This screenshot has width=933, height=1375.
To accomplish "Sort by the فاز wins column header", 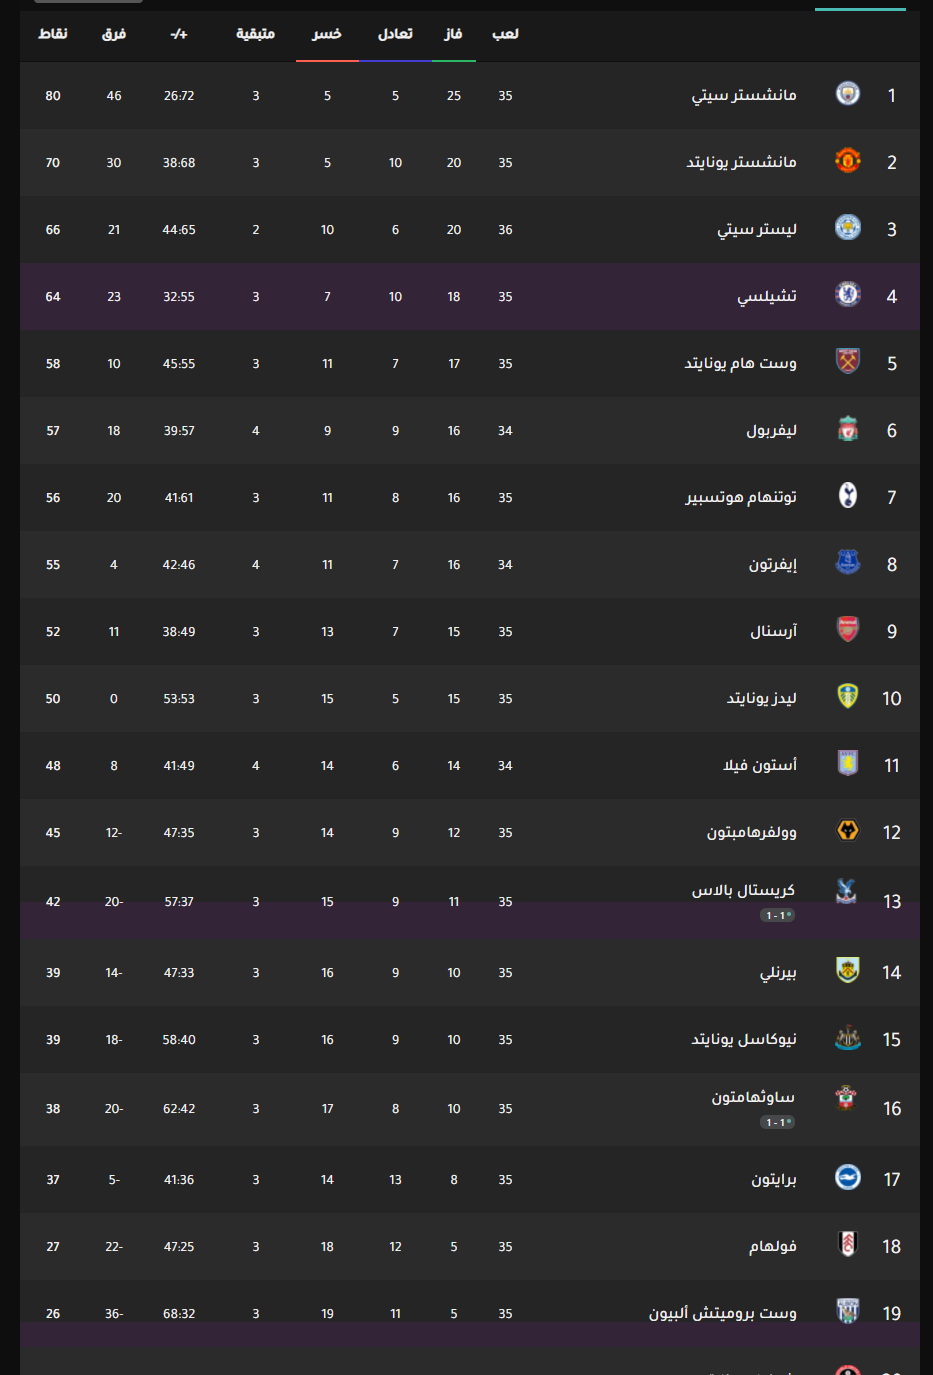I will [454, 34].
